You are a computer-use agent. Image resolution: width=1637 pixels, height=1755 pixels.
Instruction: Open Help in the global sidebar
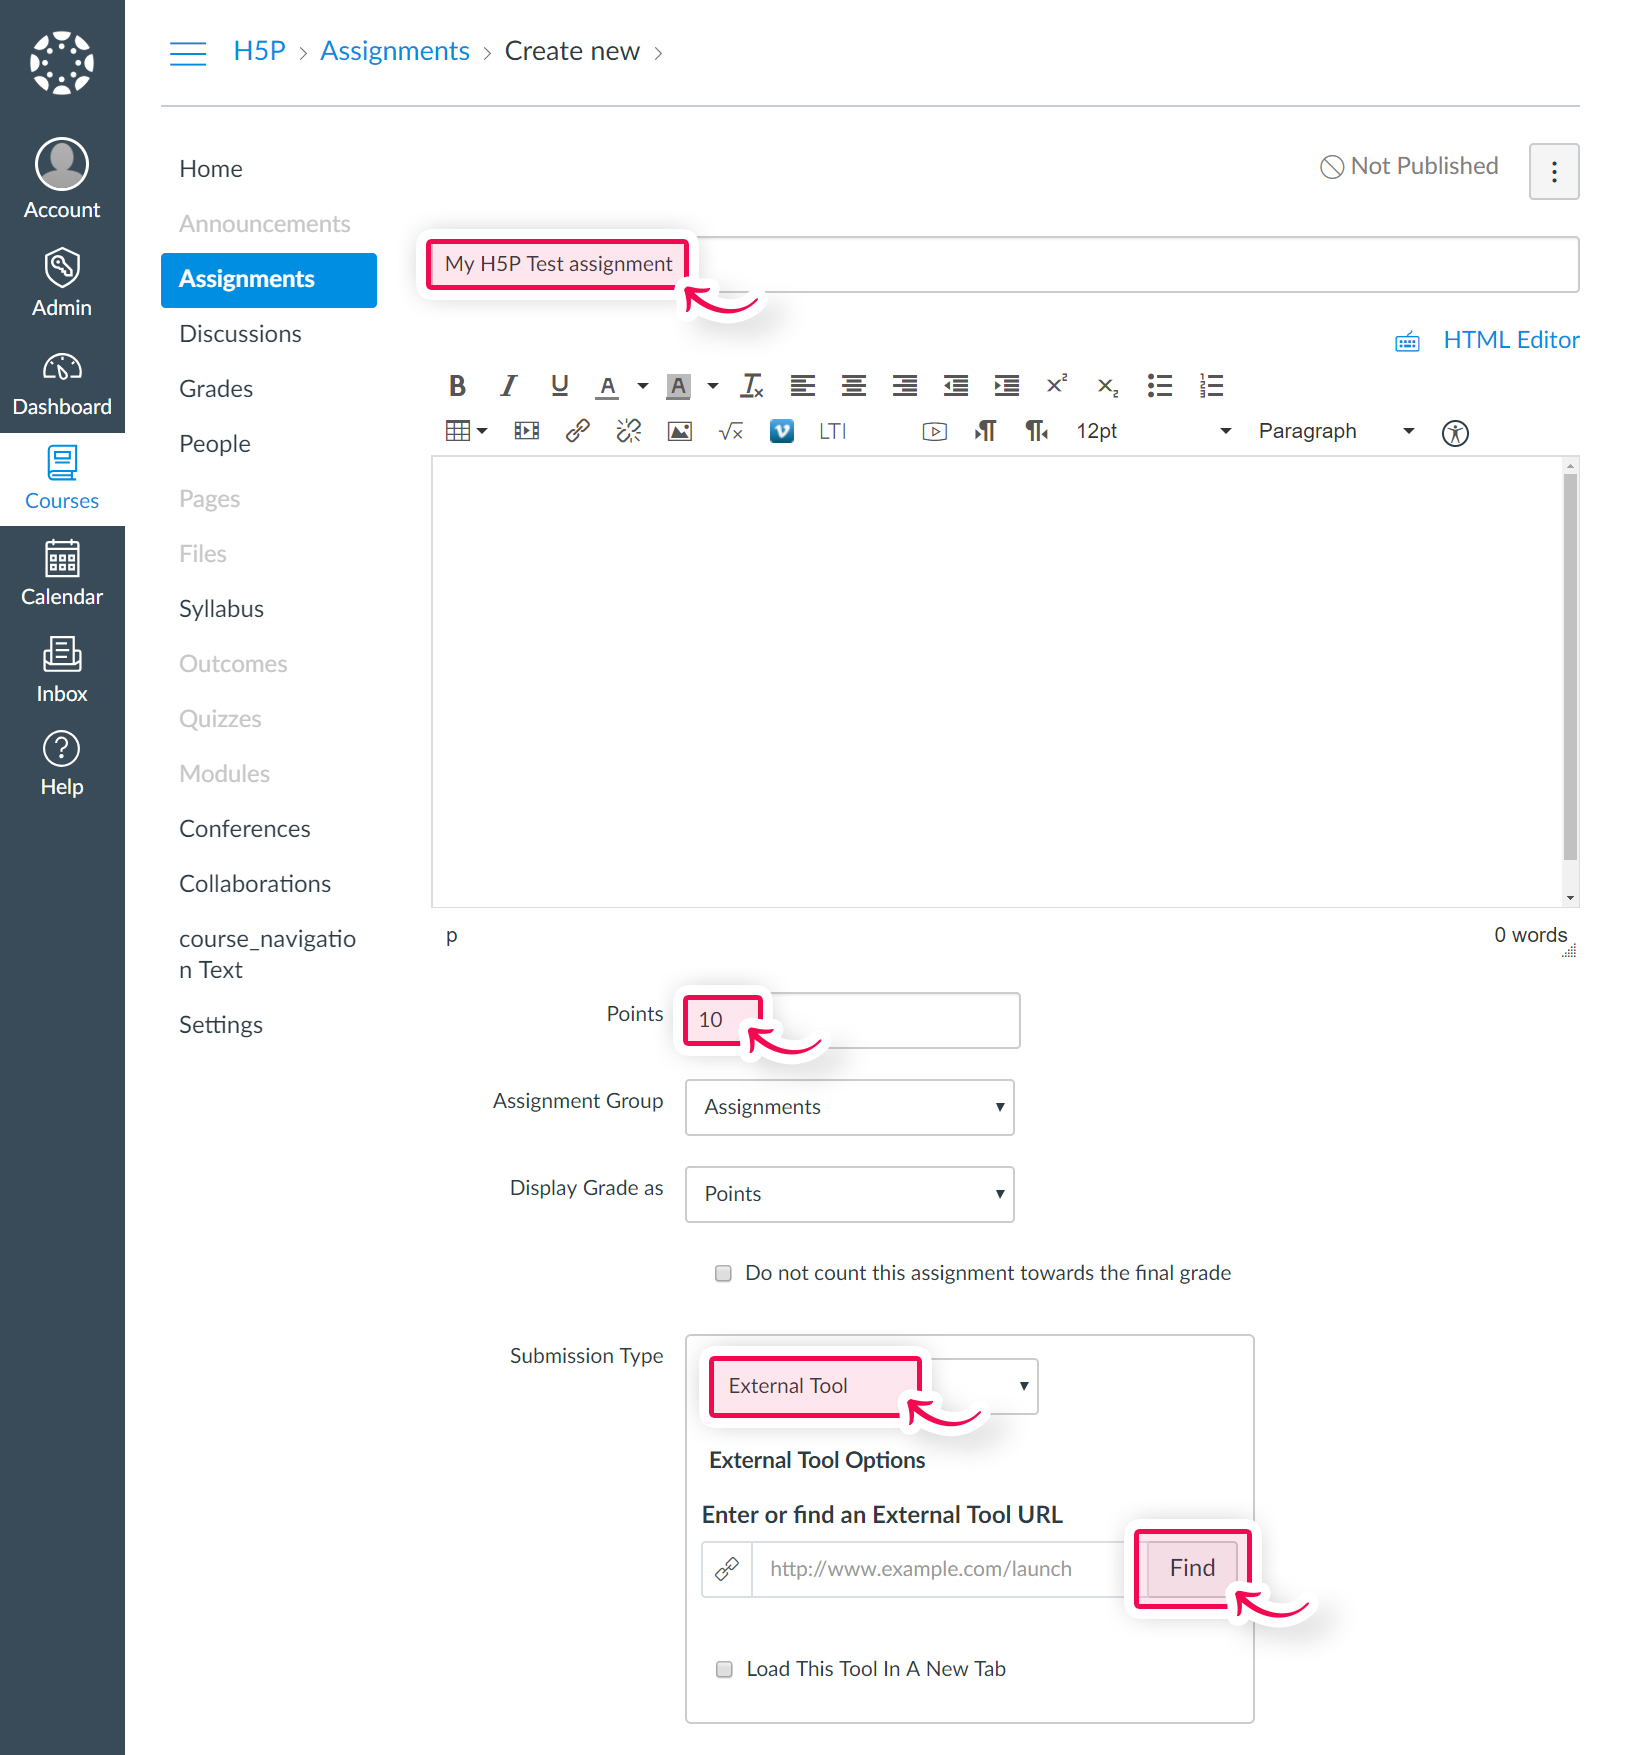click(x=62, y=764)
